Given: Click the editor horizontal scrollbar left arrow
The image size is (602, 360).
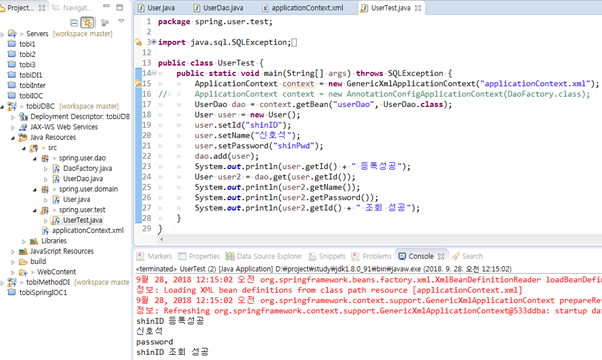Looking at the screenshot, I should click(162, 239).
